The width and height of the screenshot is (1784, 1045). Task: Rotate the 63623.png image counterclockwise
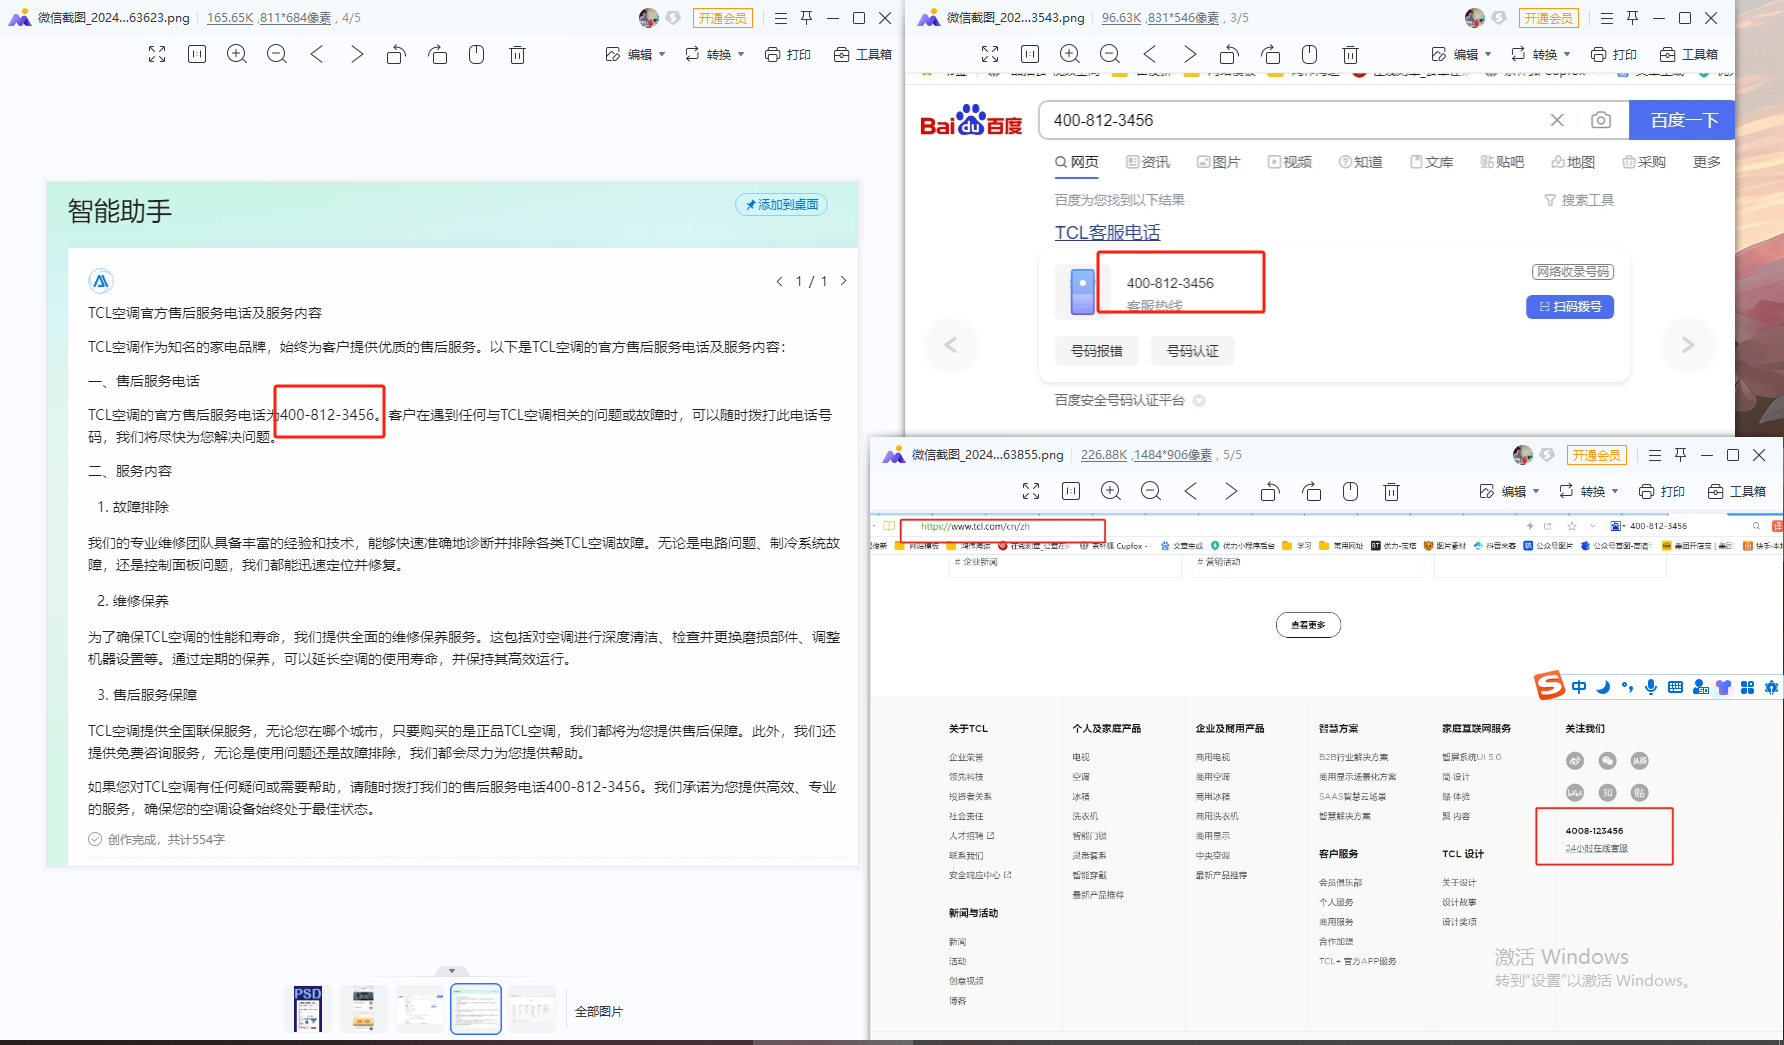397,55
